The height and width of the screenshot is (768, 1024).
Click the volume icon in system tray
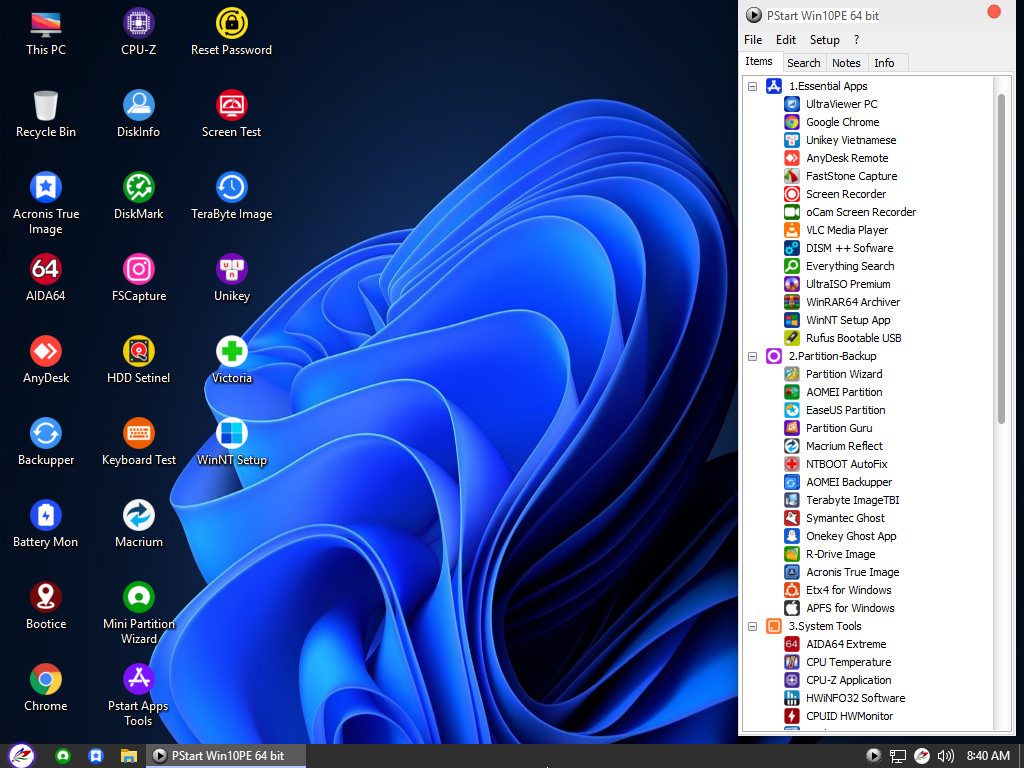[945, 756]
